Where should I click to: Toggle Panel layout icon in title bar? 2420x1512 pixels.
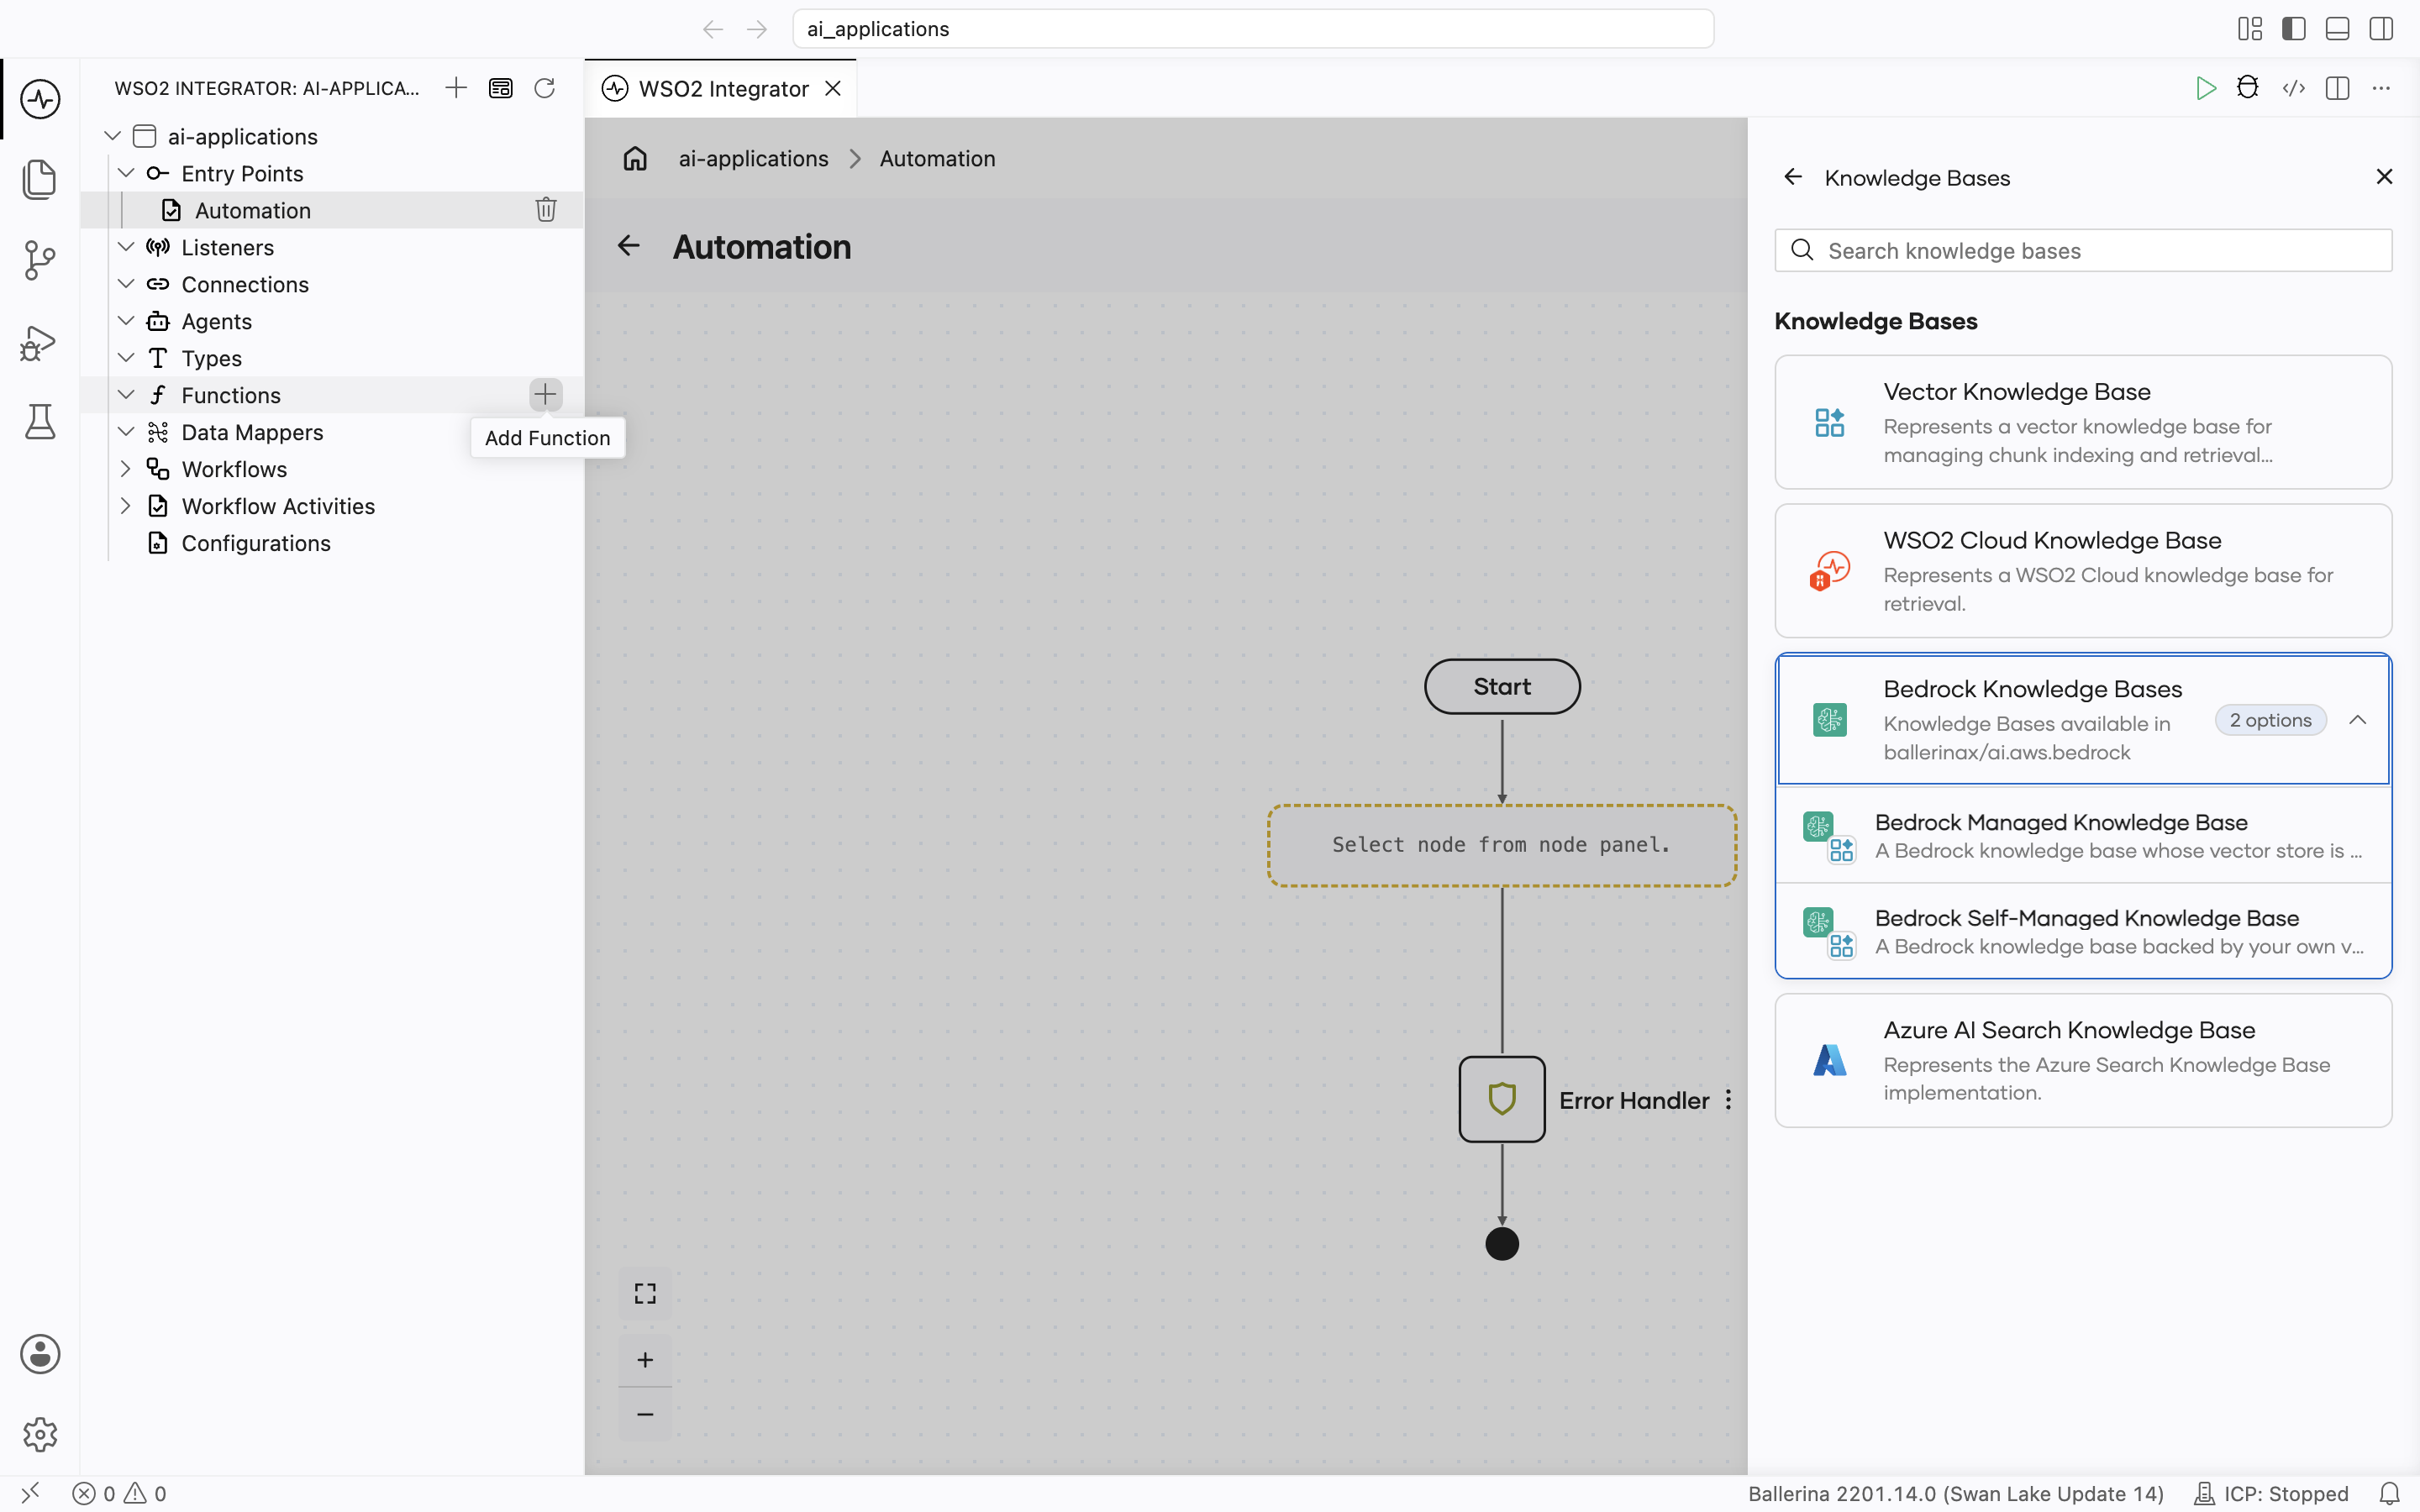pyautogui.click(x=2338, y=29)
